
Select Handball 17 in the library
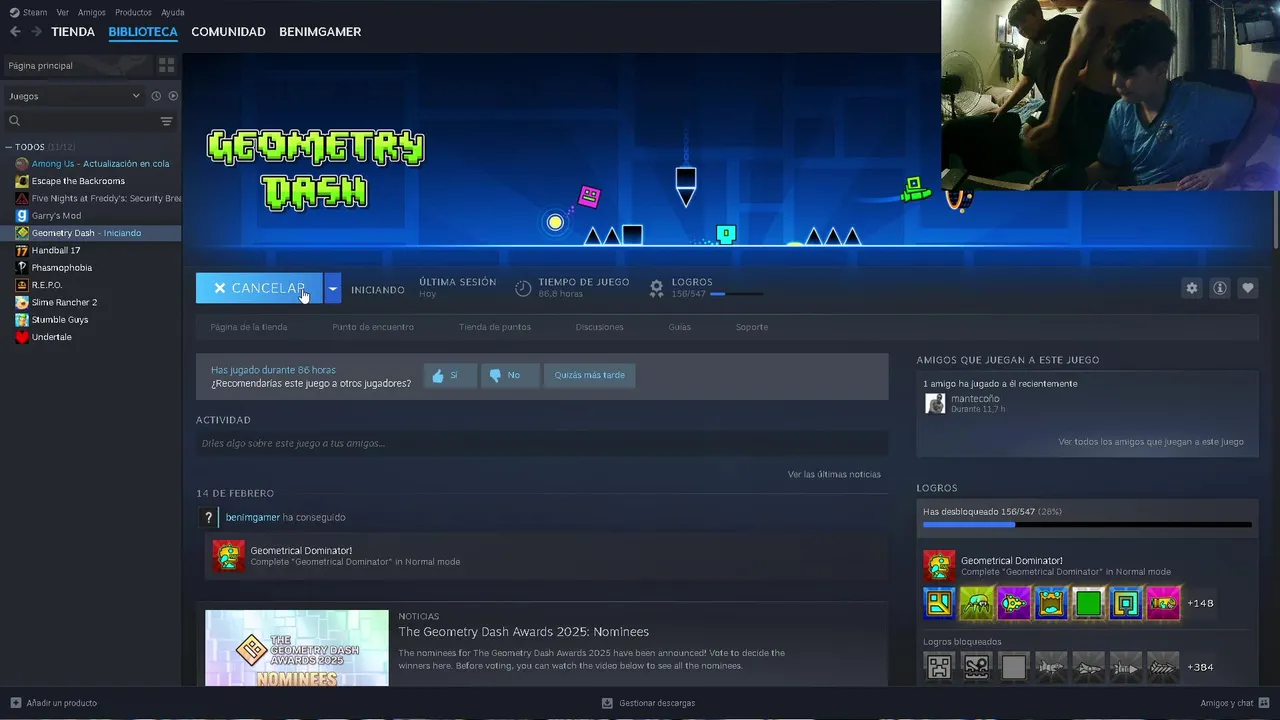[x=91, y=250]
